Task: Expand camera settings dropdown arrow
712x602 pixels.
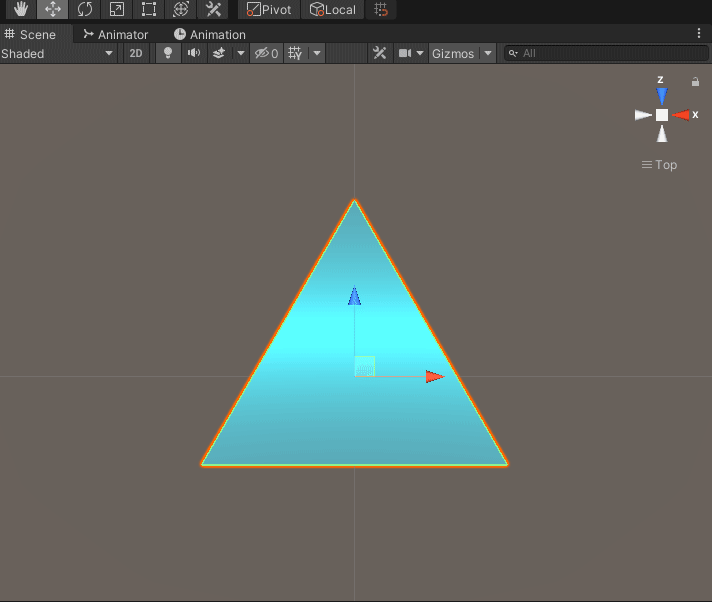Action: pos(420,54)
